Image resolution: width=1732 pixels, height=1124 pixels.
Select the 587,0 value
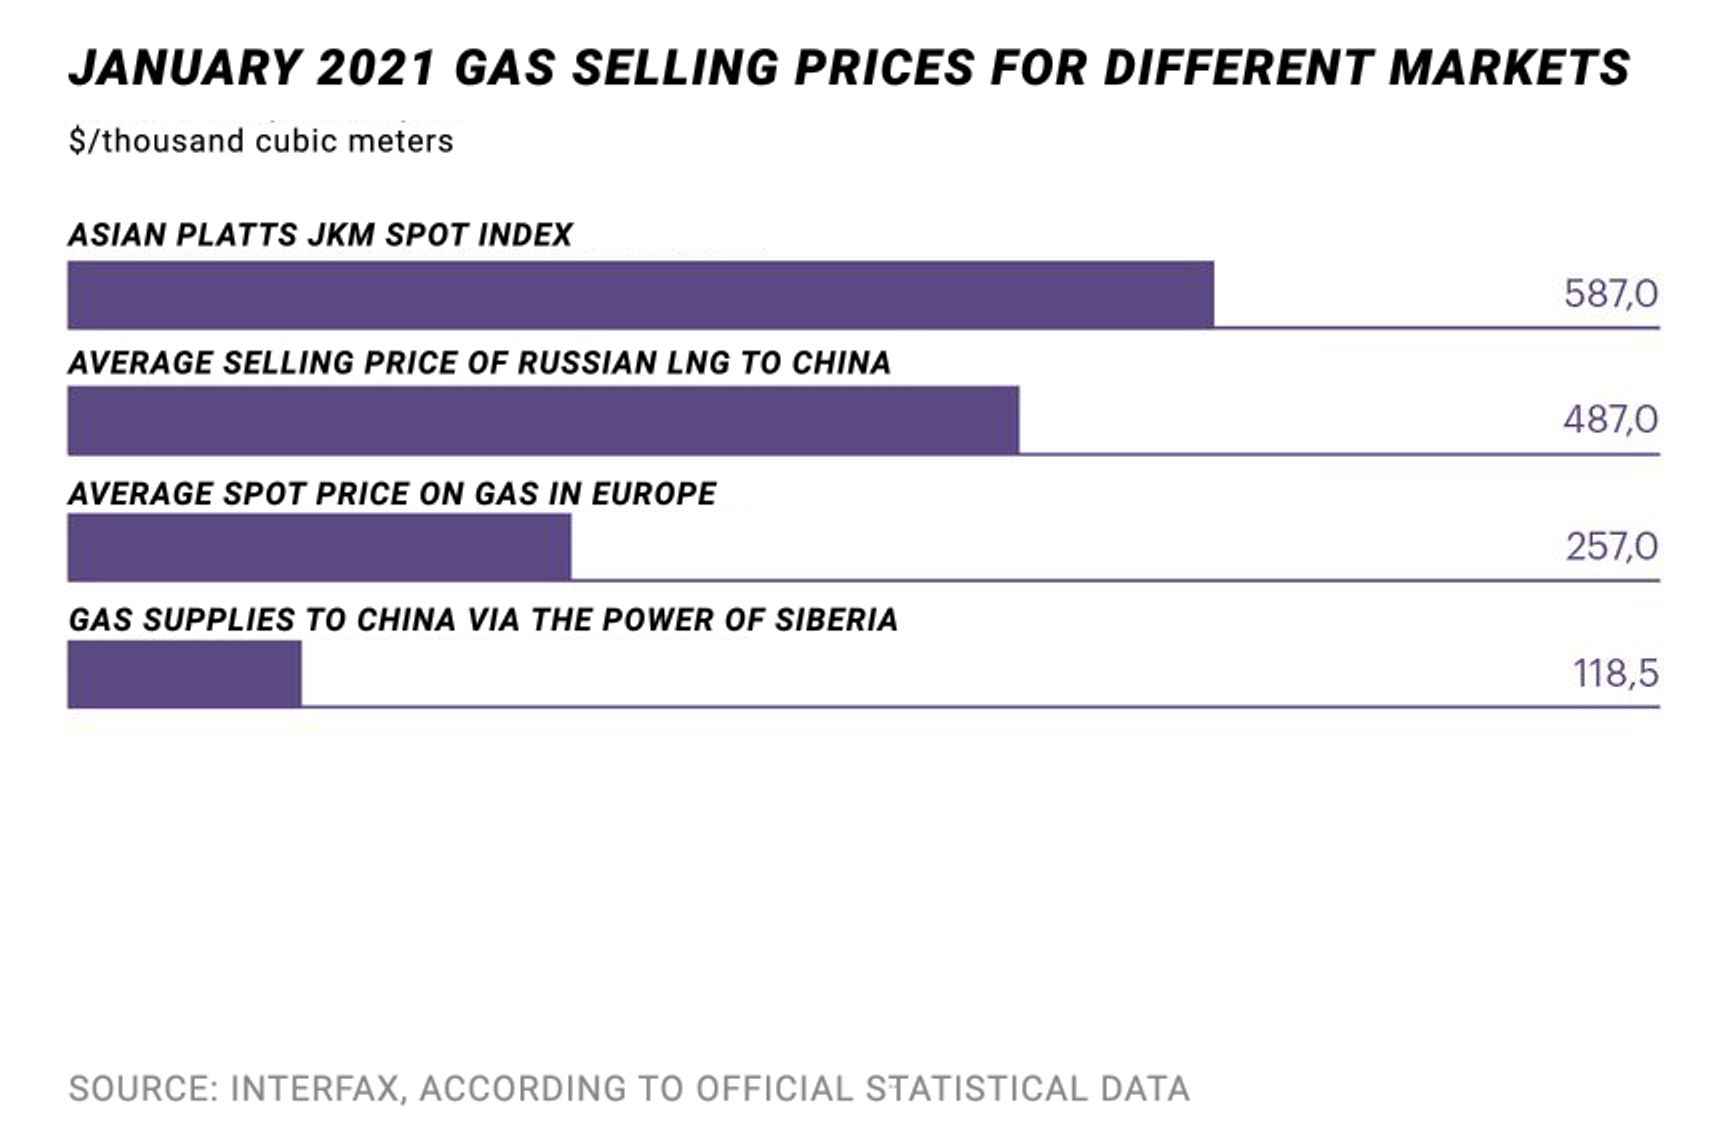pos(1610,294)
